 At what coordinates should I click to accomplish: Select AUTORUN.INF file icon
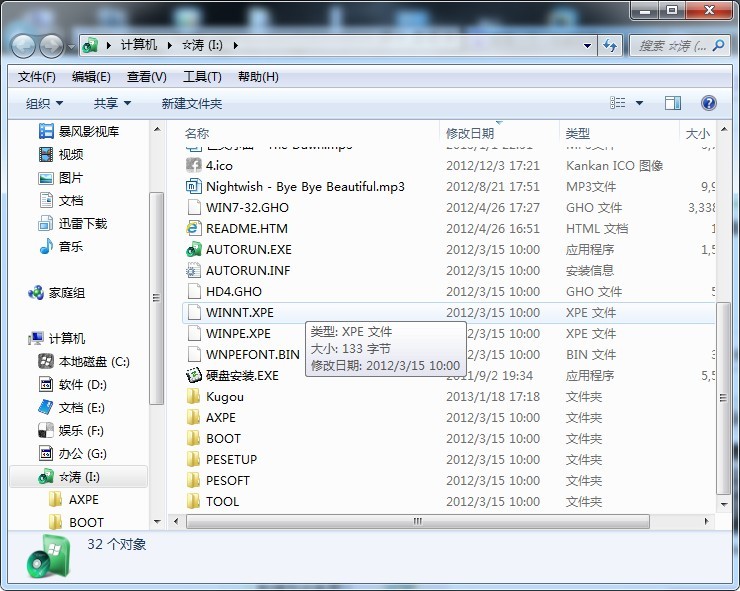(193, 270)
